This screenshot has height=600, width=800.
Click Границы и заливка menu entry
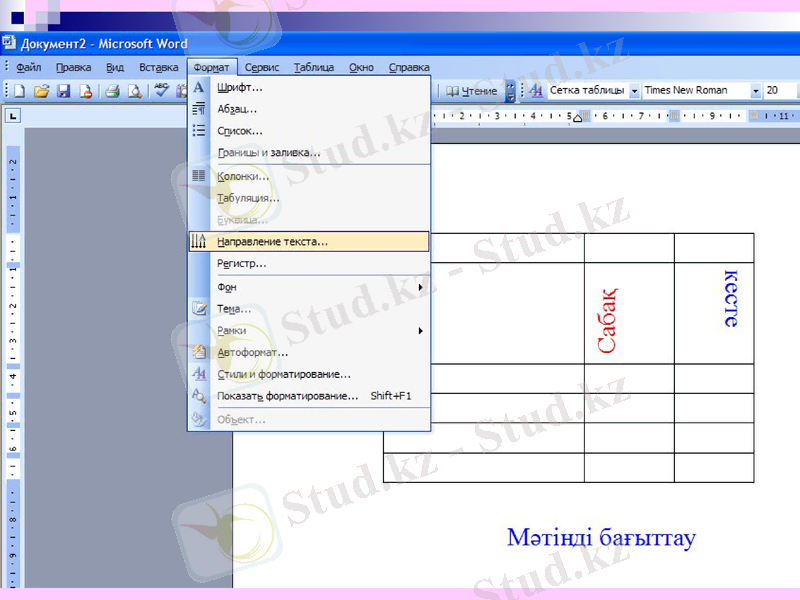268,153
